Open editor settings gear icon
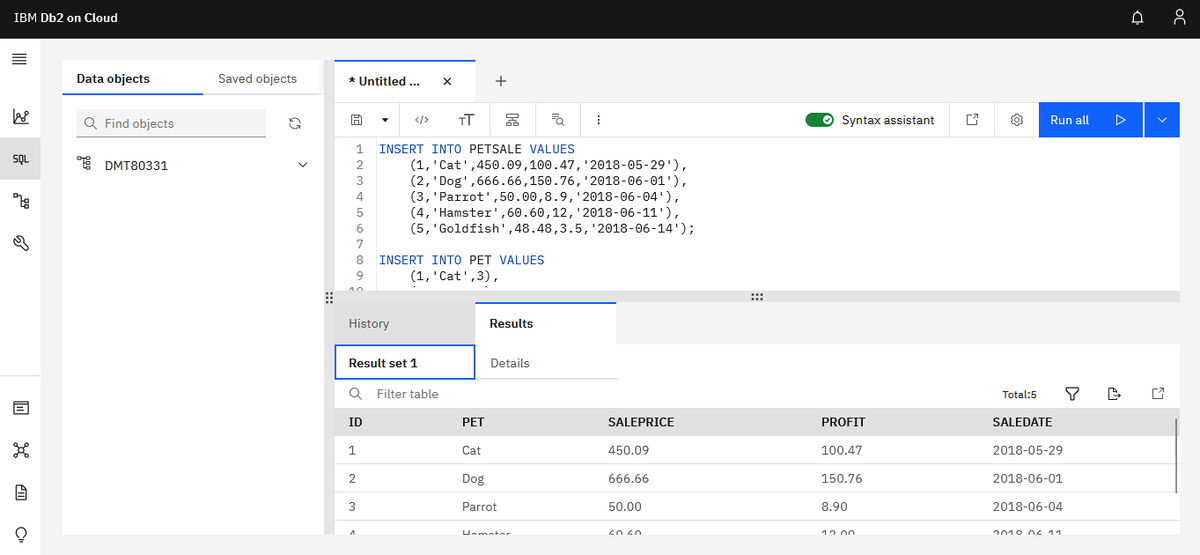Viewport: 1200px width, 555px height. click(x=1017, y=120)
